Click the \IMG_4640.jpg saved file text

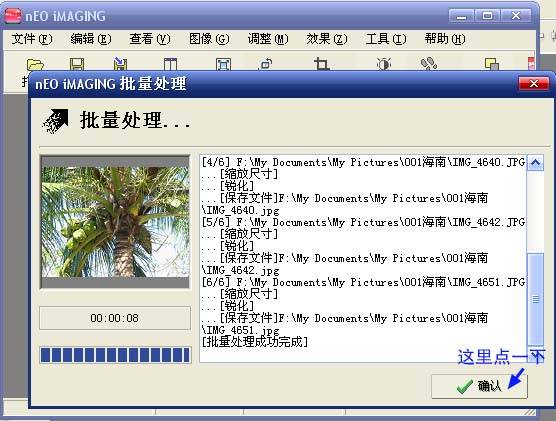coord(240,210)
